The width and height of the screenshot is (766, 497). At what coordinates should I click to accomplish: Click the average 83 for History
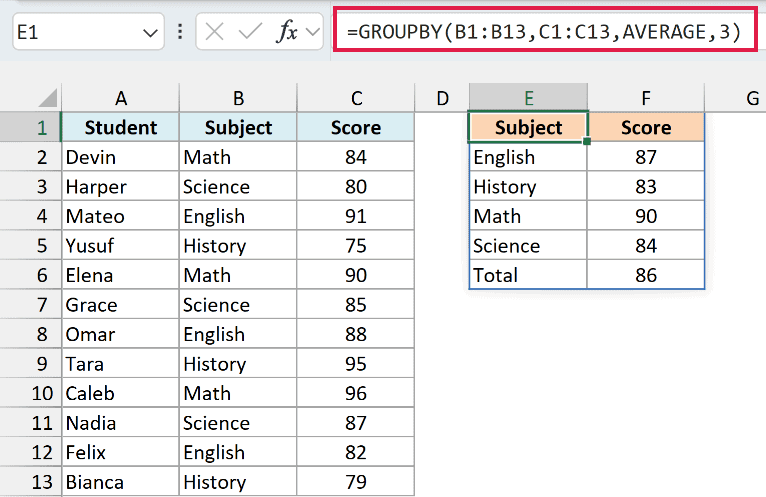pos(646,187)
